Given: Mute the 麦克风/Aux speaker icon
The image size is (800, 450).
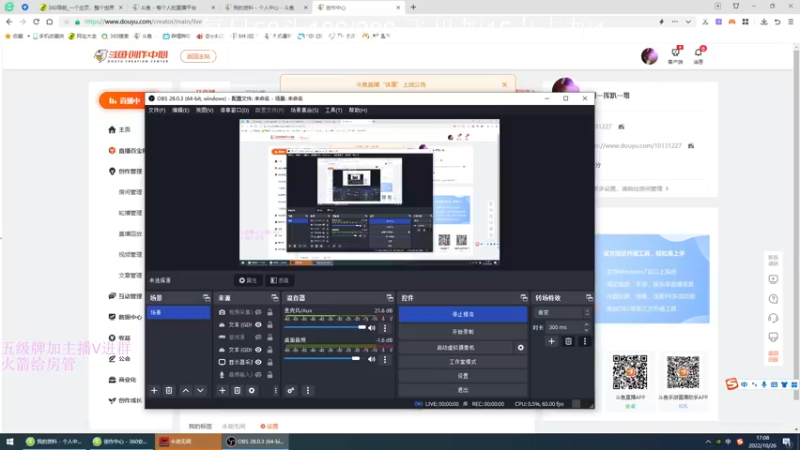Looking at the screenshot, I should coord(372,328).
